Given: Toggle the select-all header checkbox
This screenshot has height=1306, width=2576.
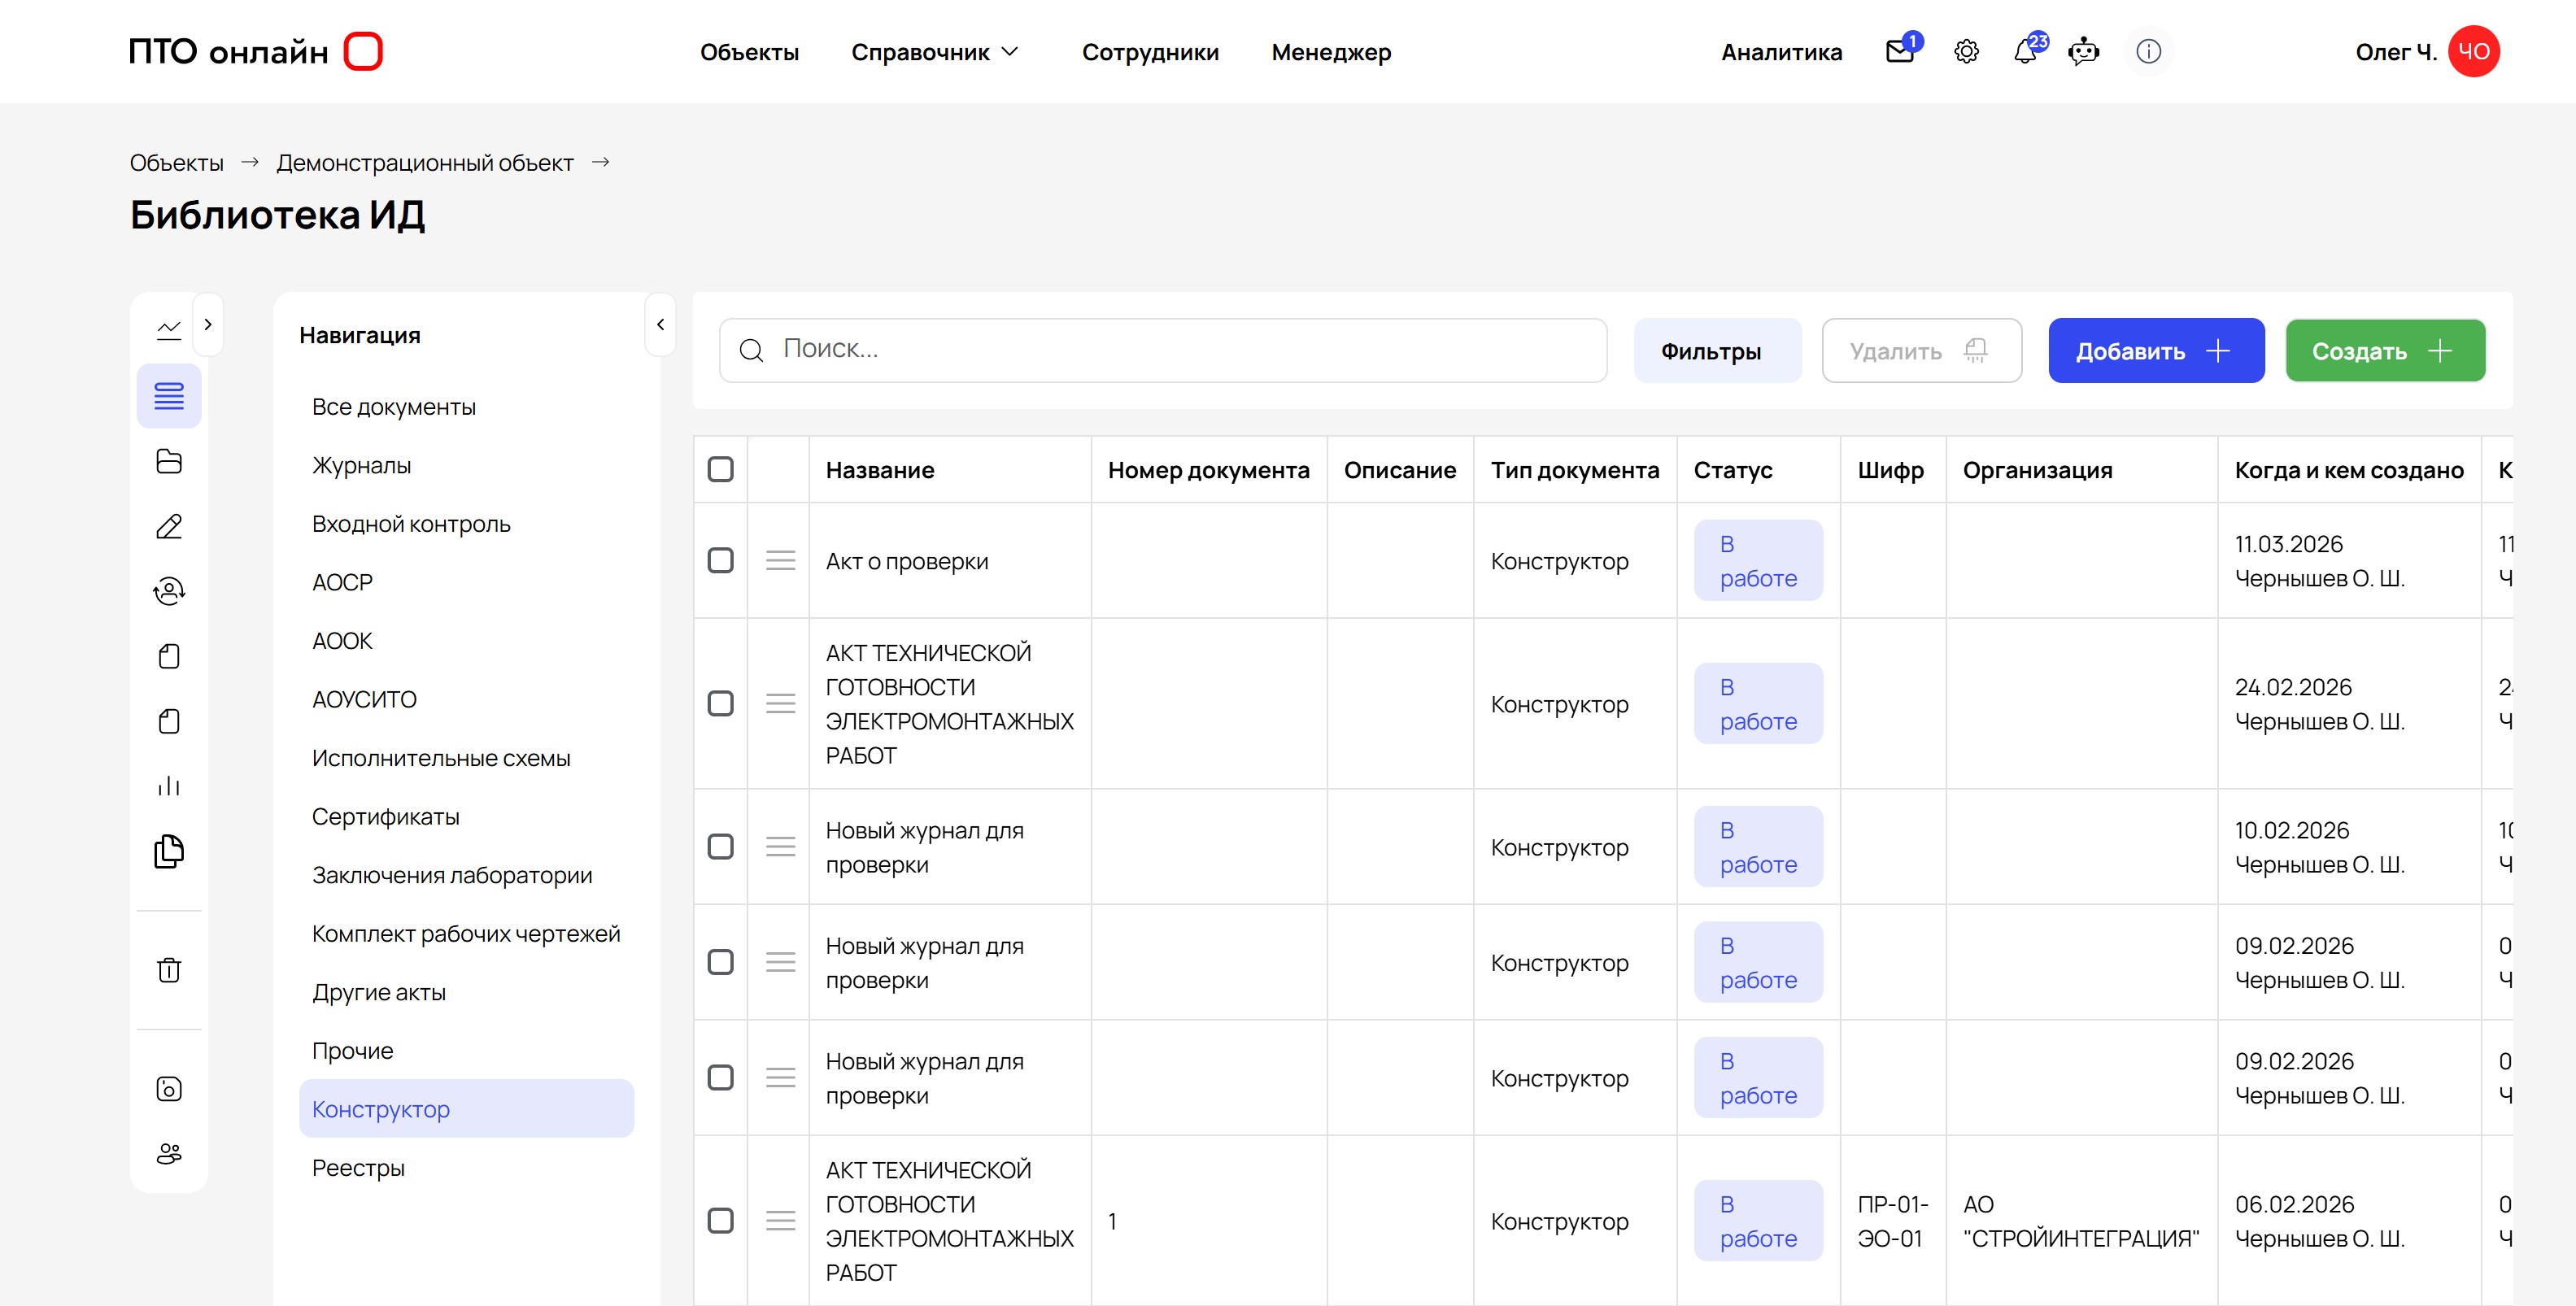Looking at the screenshot, I should (x=720, y=469).
